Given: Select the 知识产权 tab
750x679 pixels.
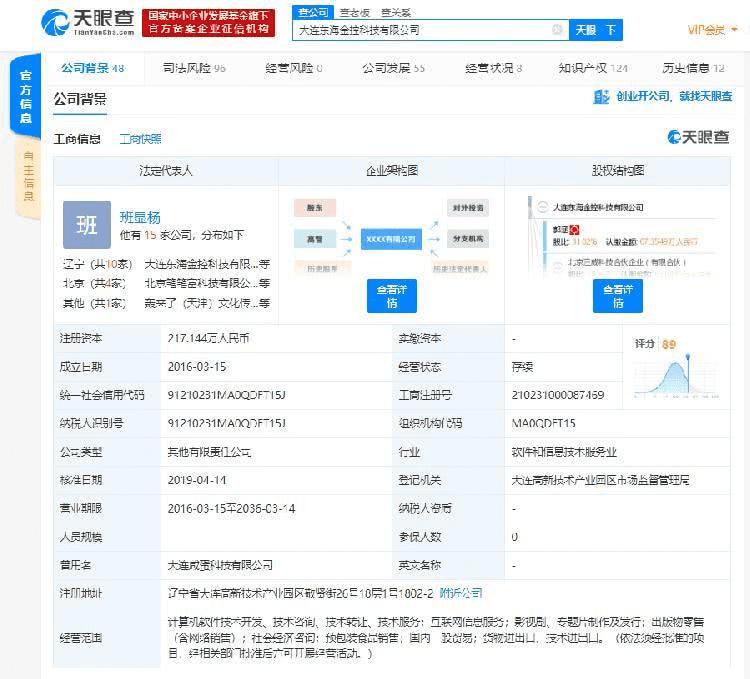Looking at the screenshot, I should pos(593,68).
